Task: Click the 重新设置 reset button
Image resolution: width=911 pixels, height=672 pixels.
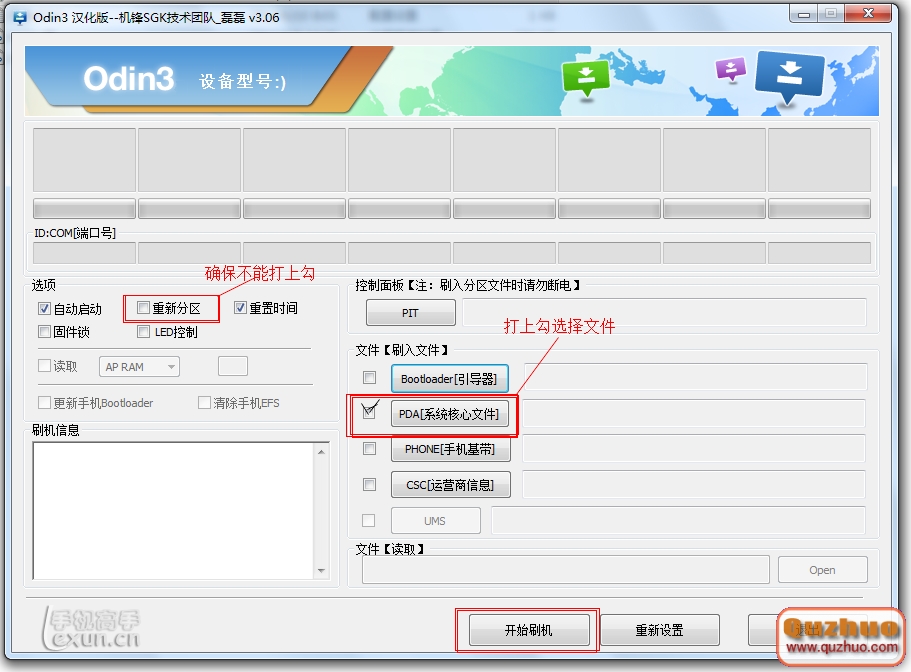Action: click(x=659, y=630)
